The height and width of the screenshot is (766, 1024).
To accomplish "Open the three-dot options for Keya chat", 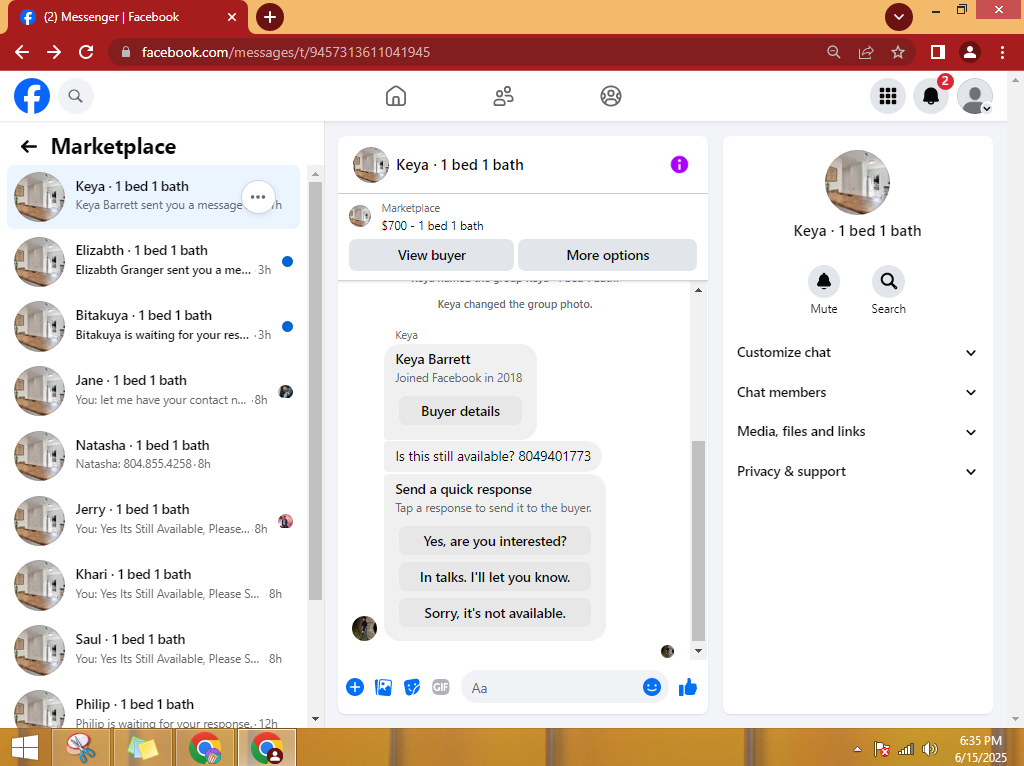I will pos(258,197).
